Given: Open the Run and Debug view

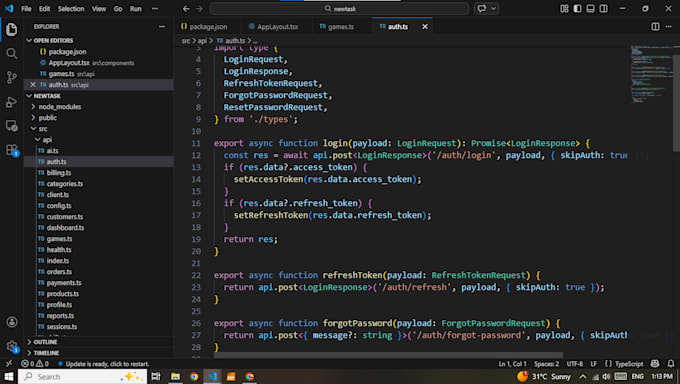Looking at the screenshot, I should pyautogui.click(x=12, y=102).
